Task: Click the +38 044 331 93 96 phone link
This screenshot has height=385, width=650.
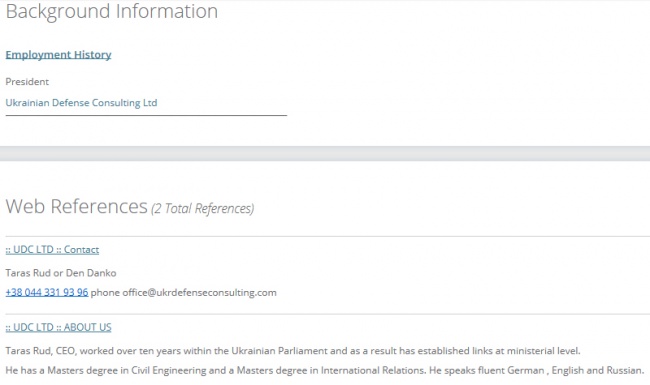Action: tap(47, 292)
